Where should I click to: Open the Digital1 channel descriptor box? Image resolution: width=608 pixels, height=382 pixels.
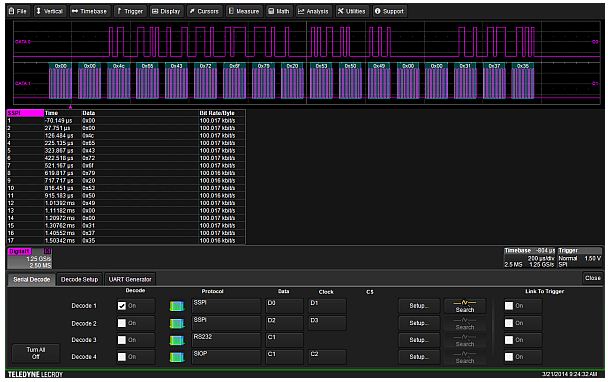pos(29,258)
